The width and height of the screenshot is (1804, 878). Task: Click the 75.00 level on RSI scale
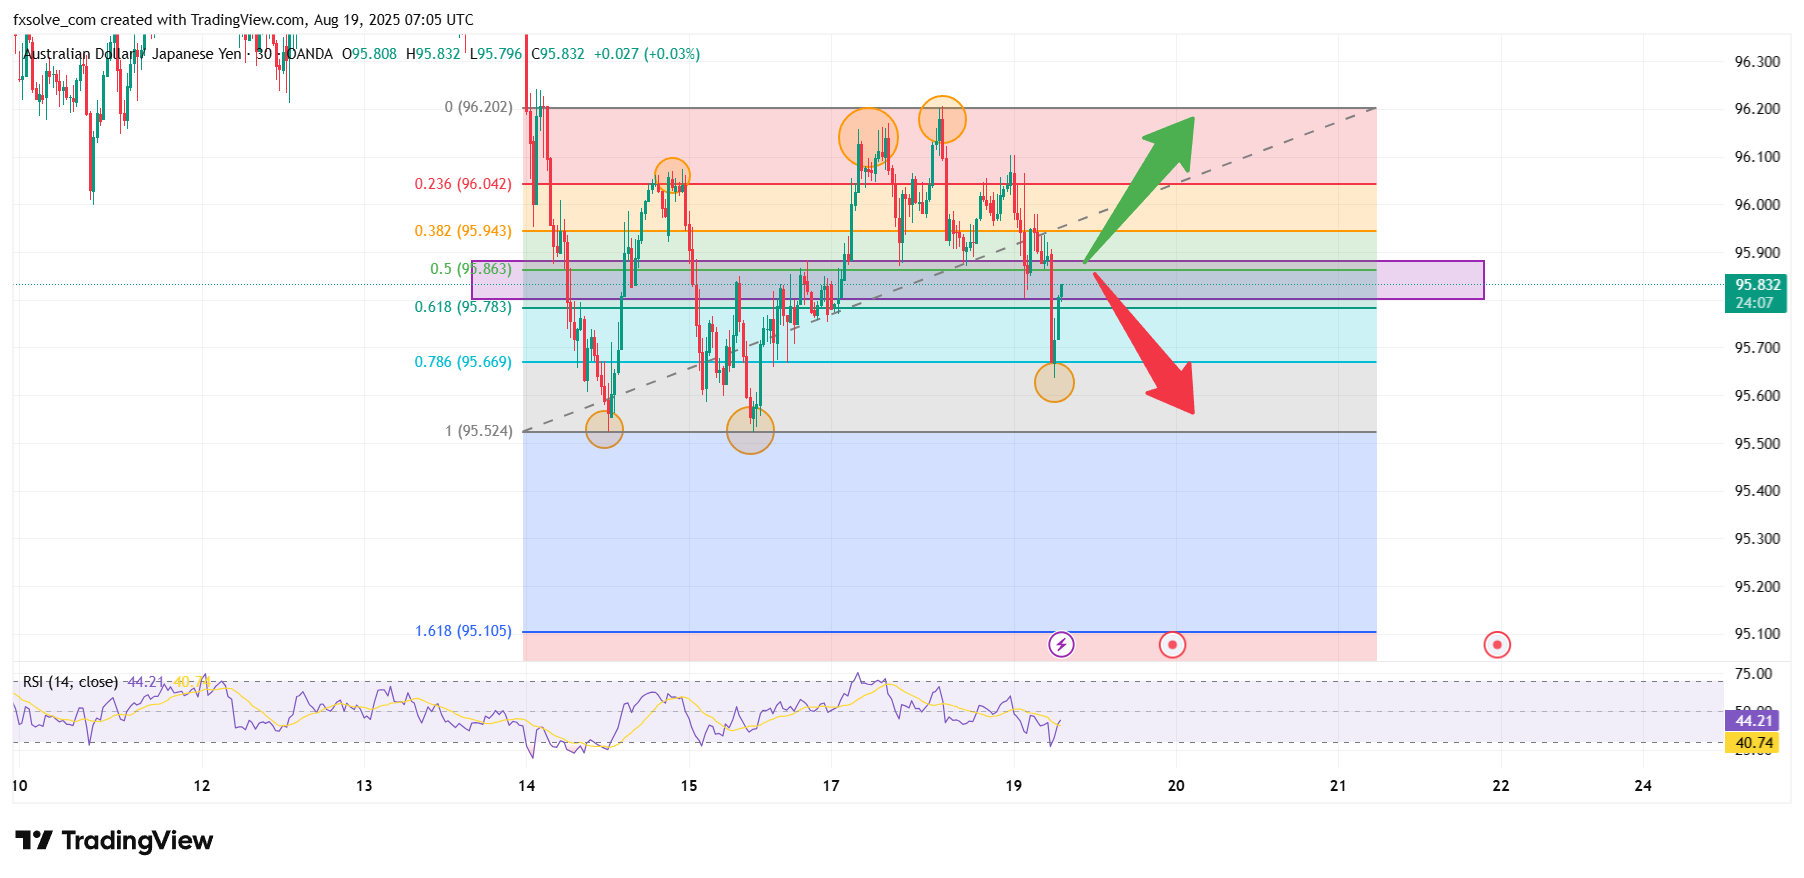tap(1754, 674)
